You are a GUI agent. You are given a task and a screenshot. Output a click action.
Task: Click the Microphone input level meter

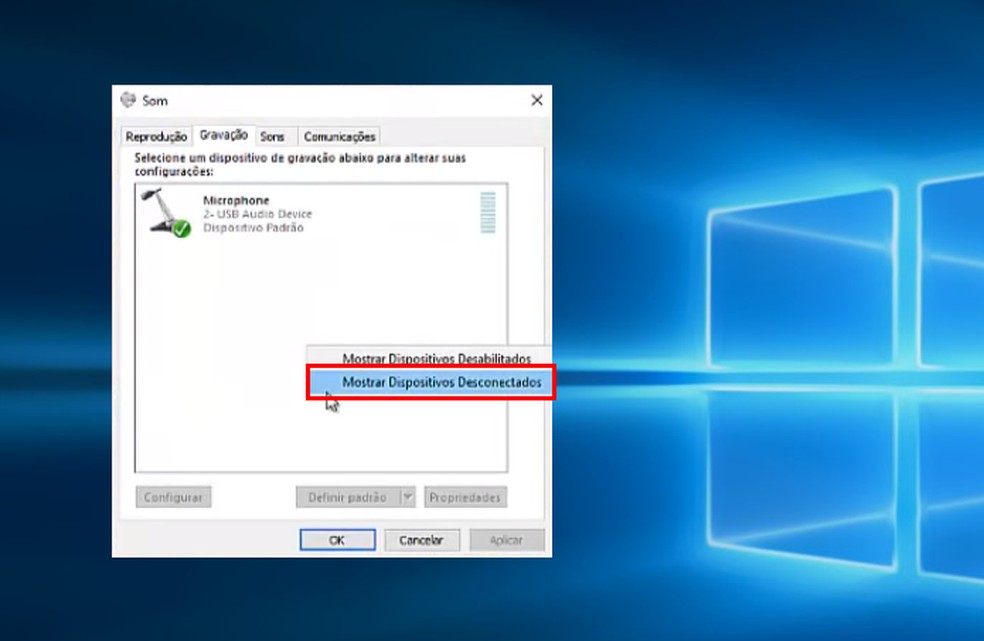tap(488, 213)
